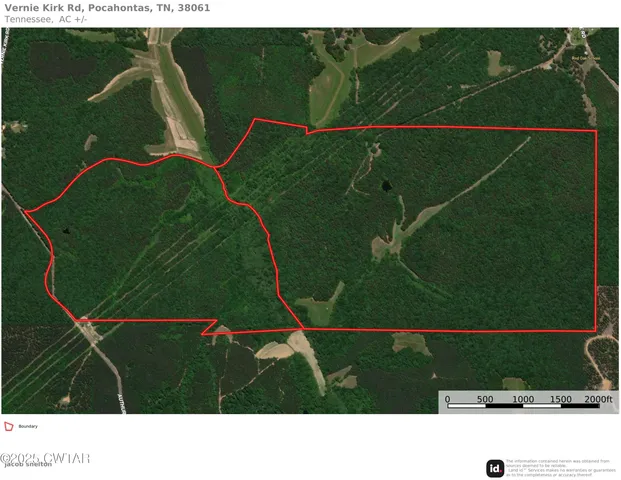The image size is (621, 480).
Task: Click the small dark pond inside eastern parcel
Action: 387,186
